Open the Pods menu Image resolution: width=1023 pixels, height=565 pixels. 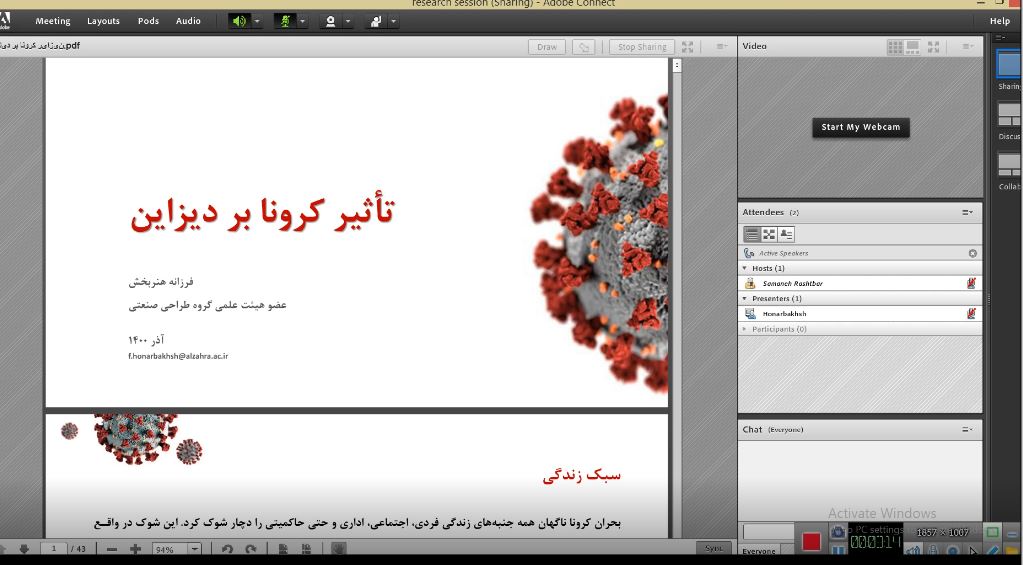coord(148,21)
